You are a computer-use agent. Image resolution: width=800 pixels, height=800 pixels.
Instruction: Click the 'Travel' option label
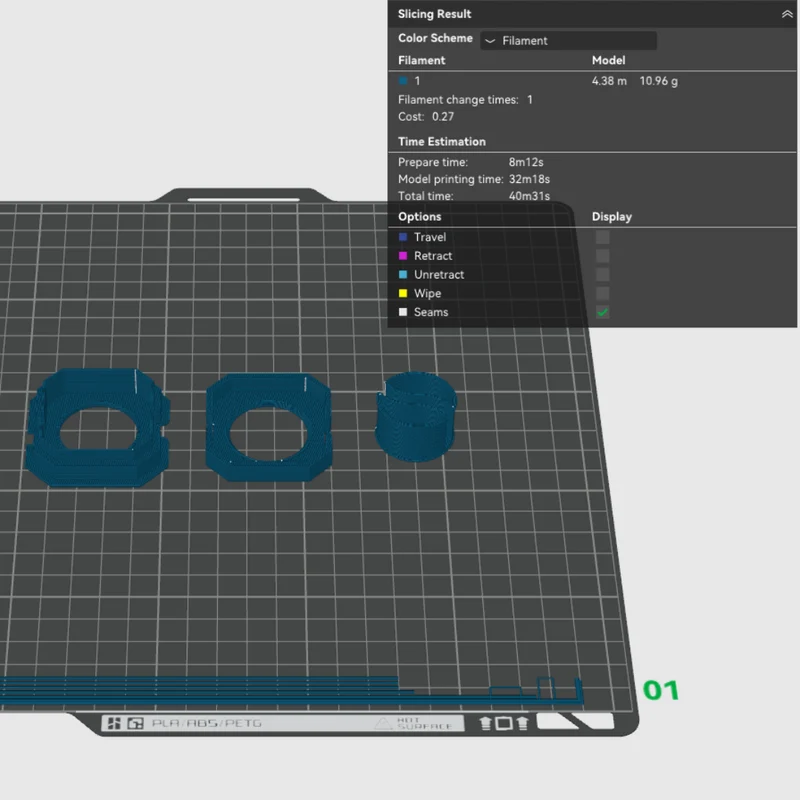click(x=430, y=237)
